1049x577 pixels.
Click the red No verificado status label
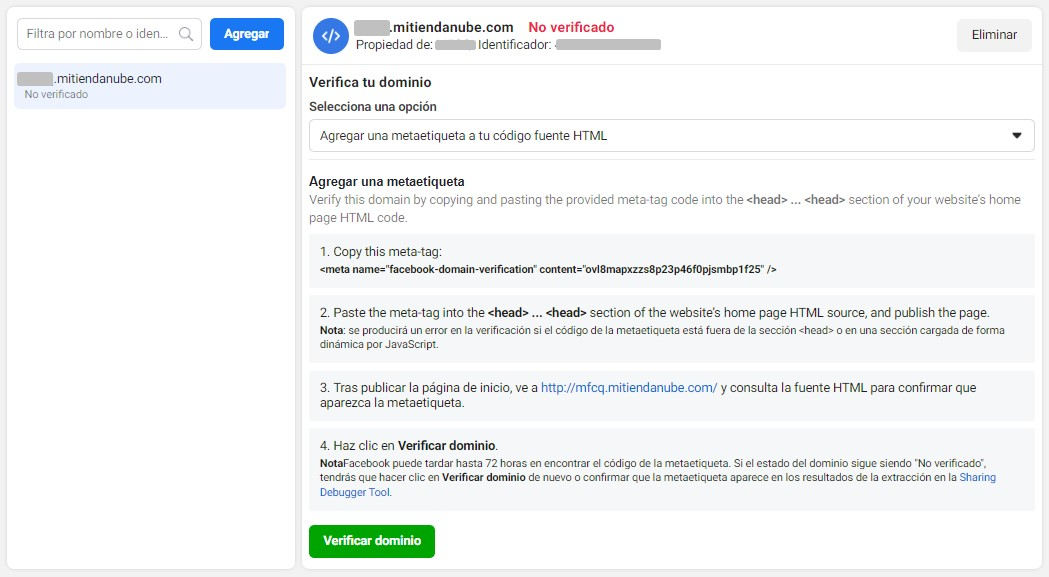571,27
